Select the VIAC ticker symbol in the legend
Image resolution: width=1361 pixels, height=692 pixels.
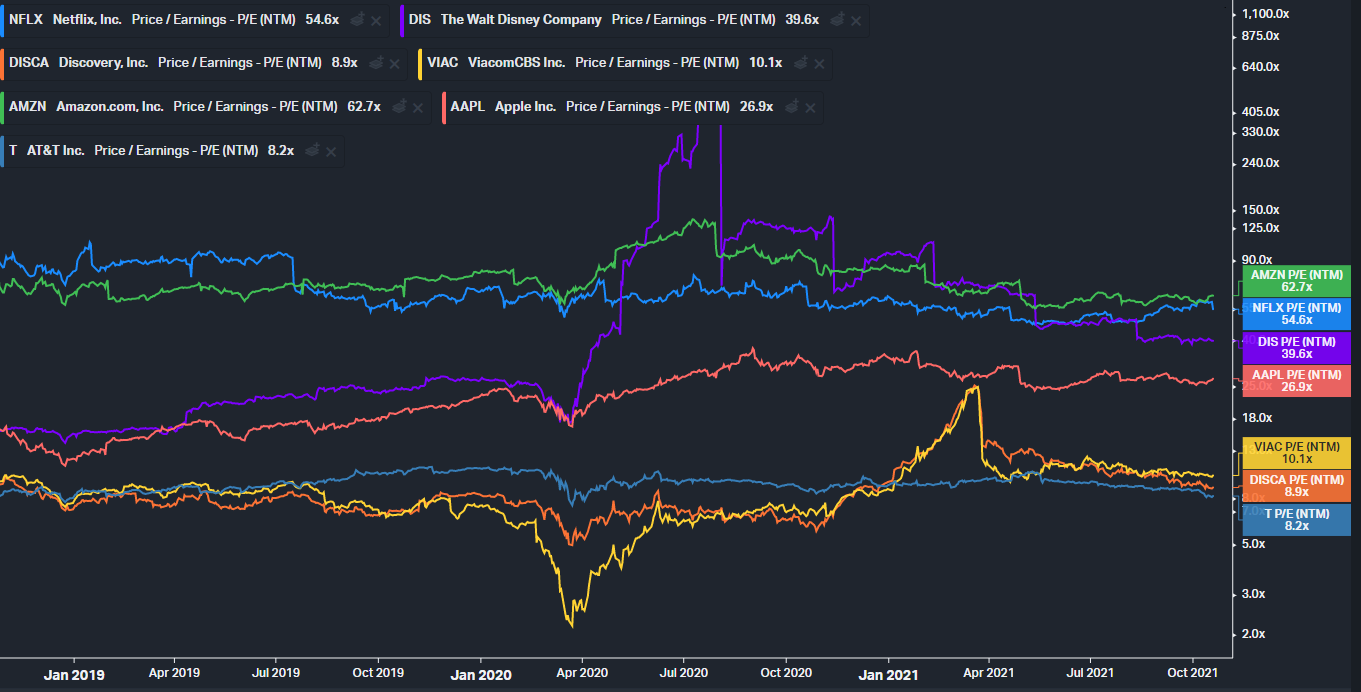tap(442, 62)
